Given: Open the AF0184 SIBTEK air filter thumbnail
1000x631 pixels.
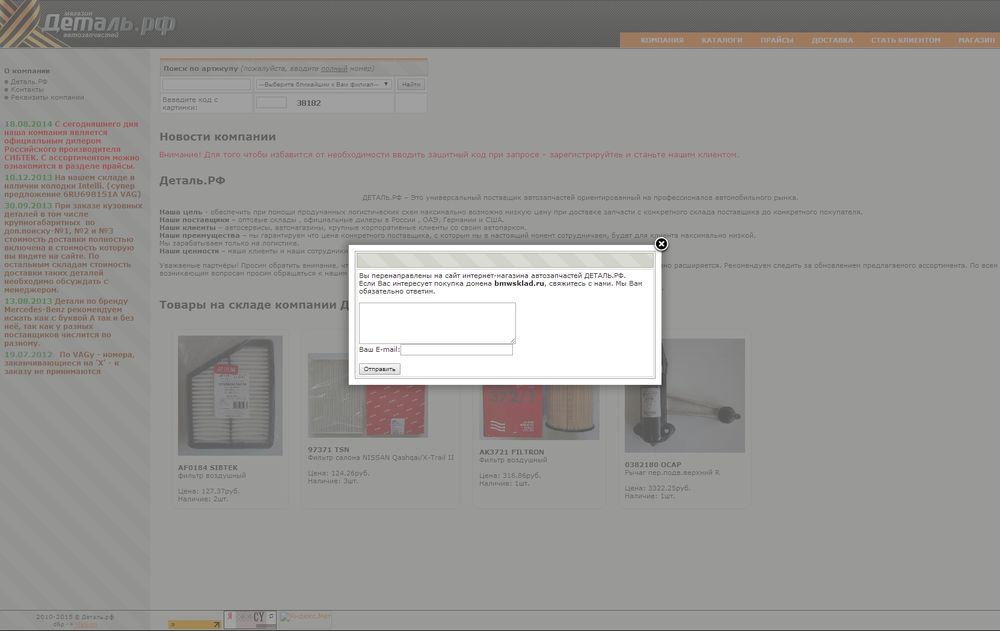Looking at the screenshot, I should tap(230, 396).
